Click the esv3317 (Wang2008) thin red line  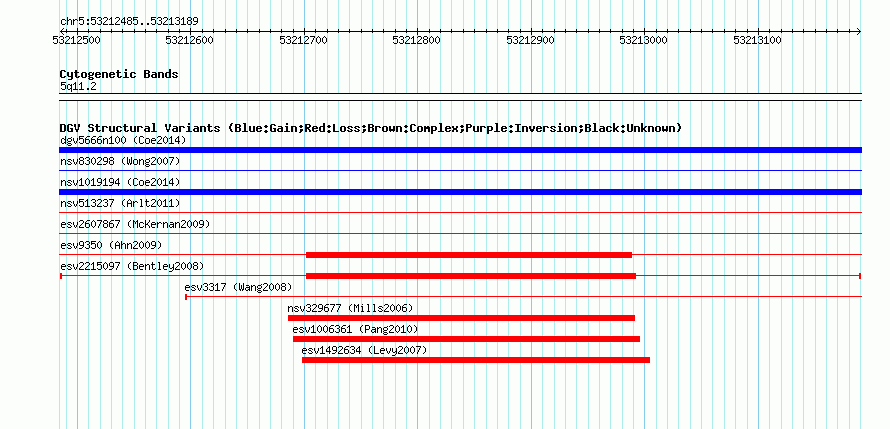click(523, 296)
